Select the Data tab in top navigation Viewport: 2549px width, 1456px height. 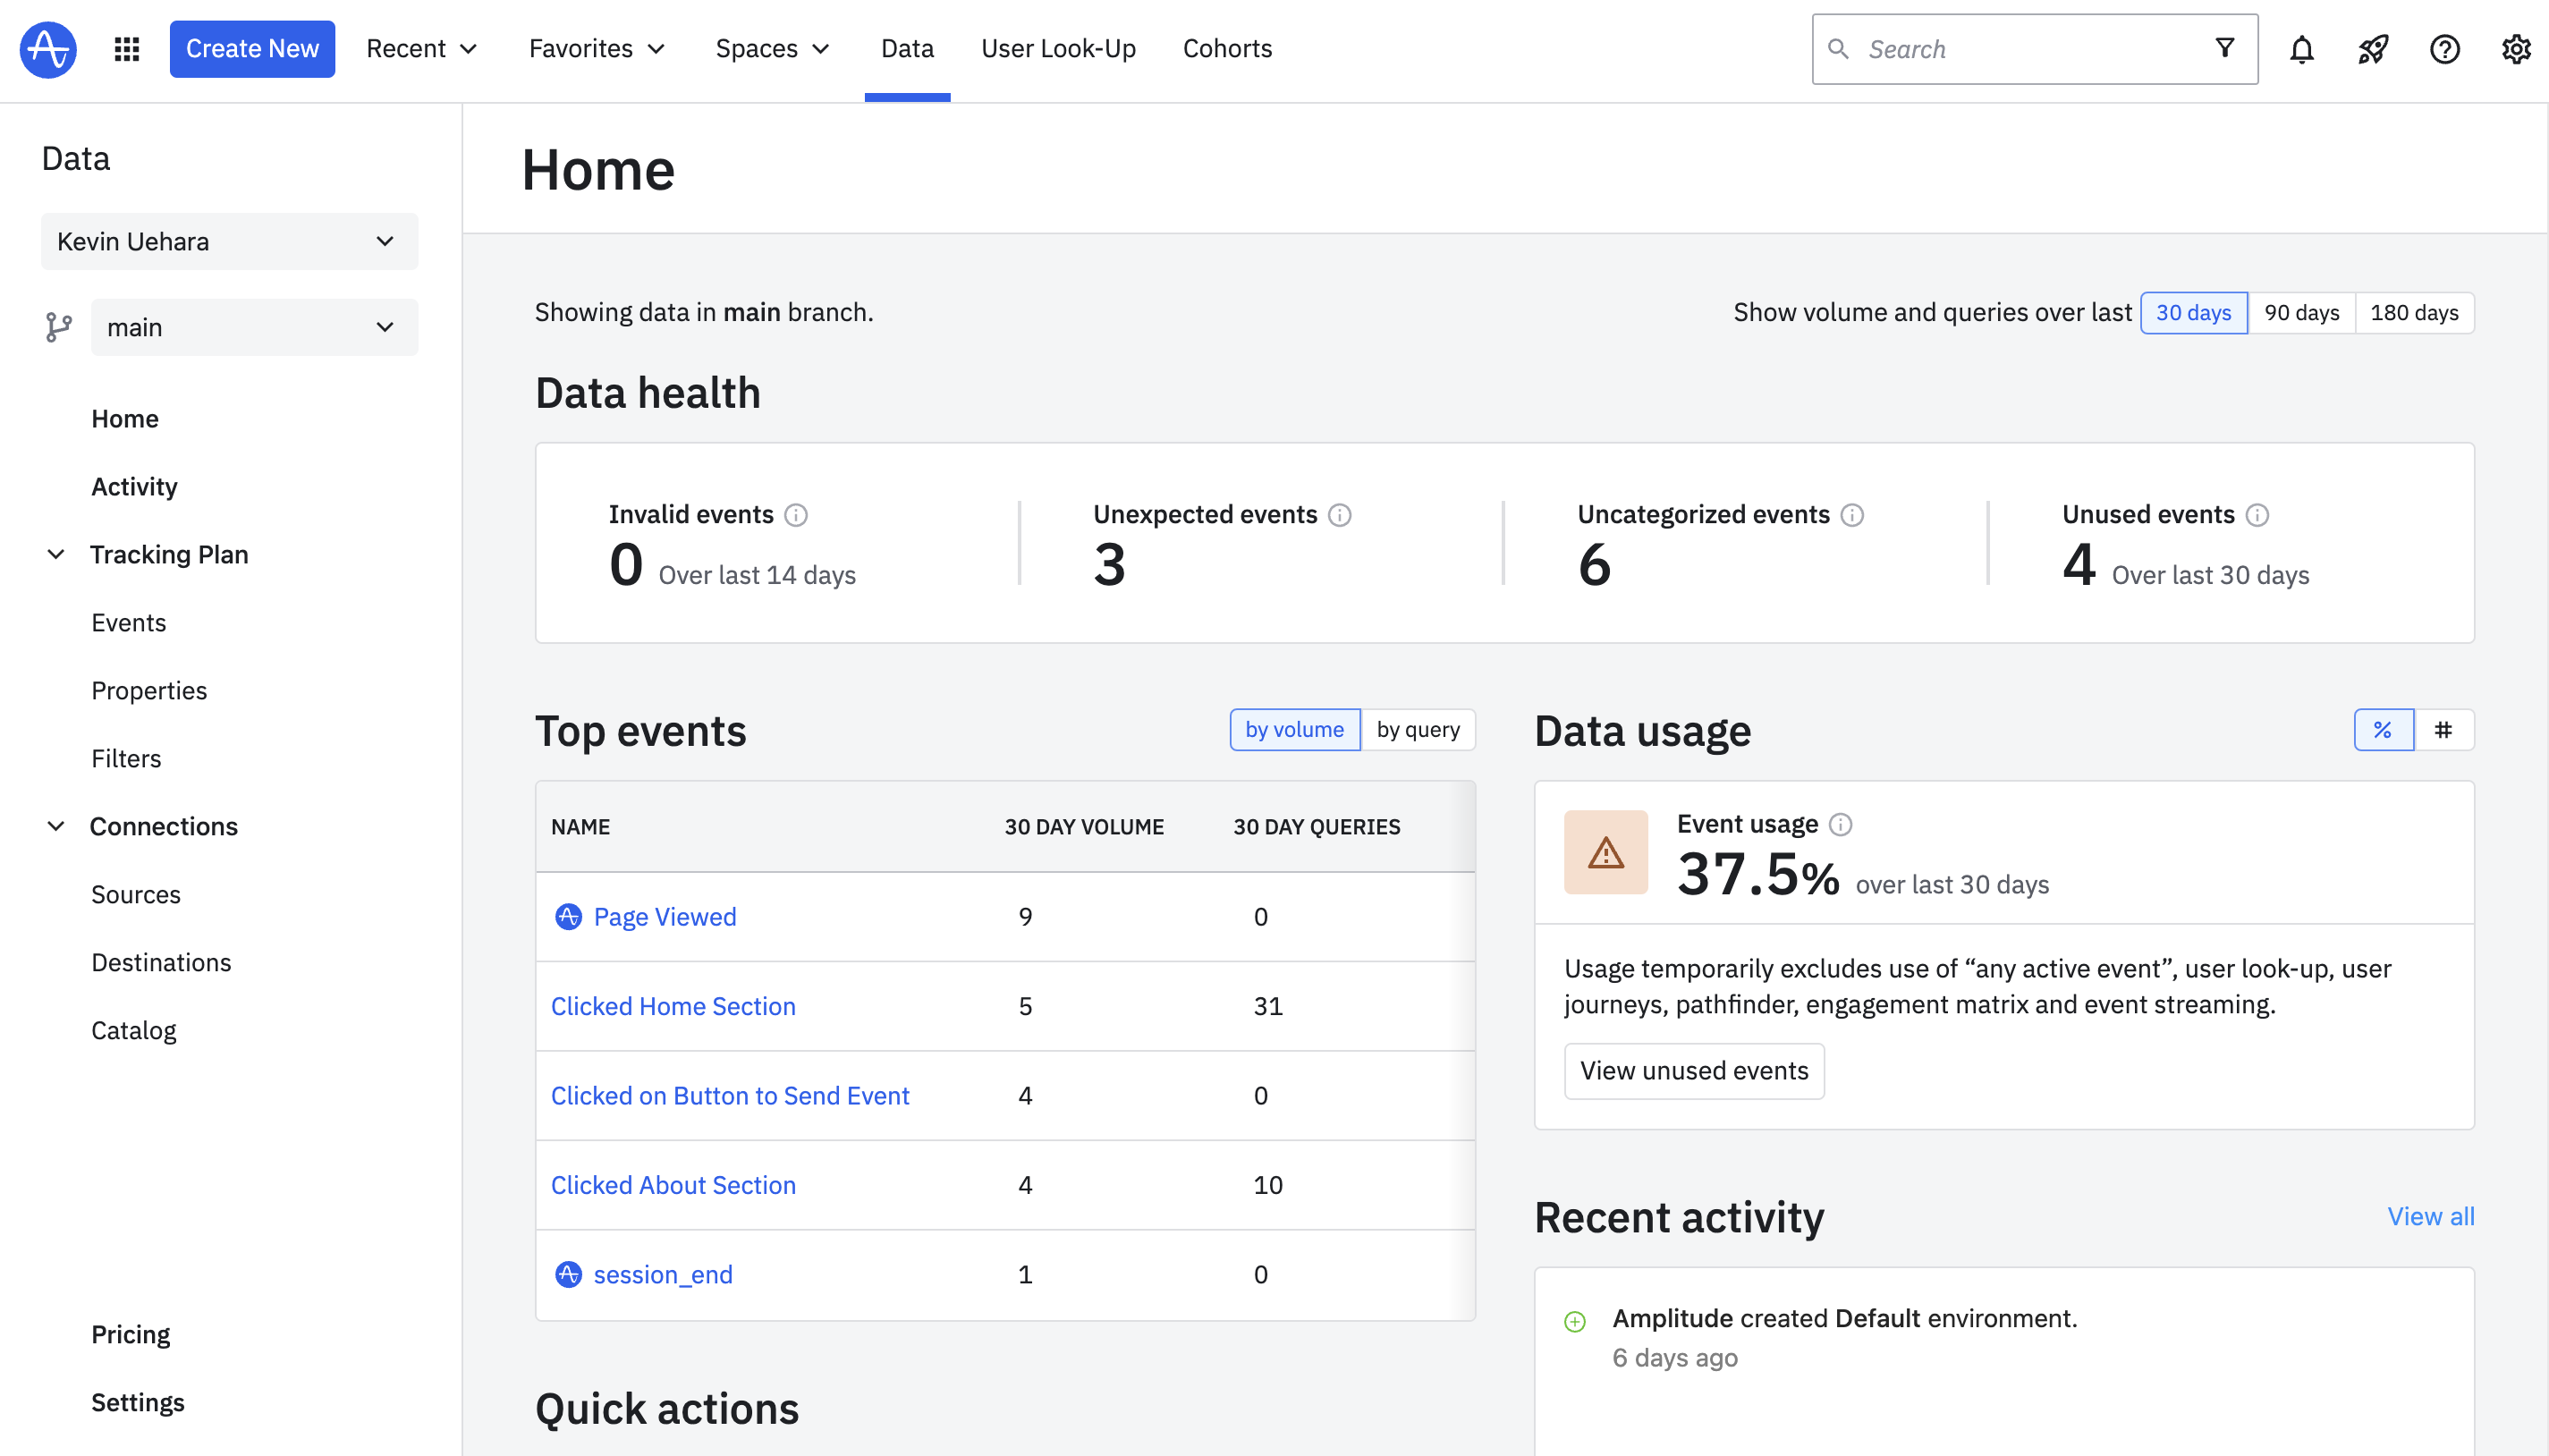907,49
